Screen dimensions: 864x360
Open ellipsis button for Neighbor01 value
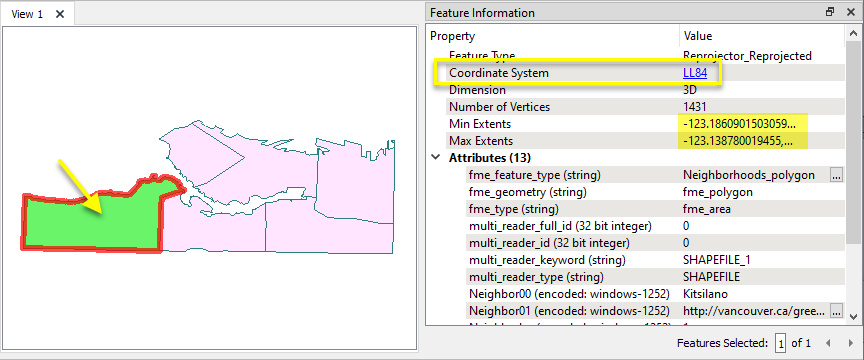point(836,311)
